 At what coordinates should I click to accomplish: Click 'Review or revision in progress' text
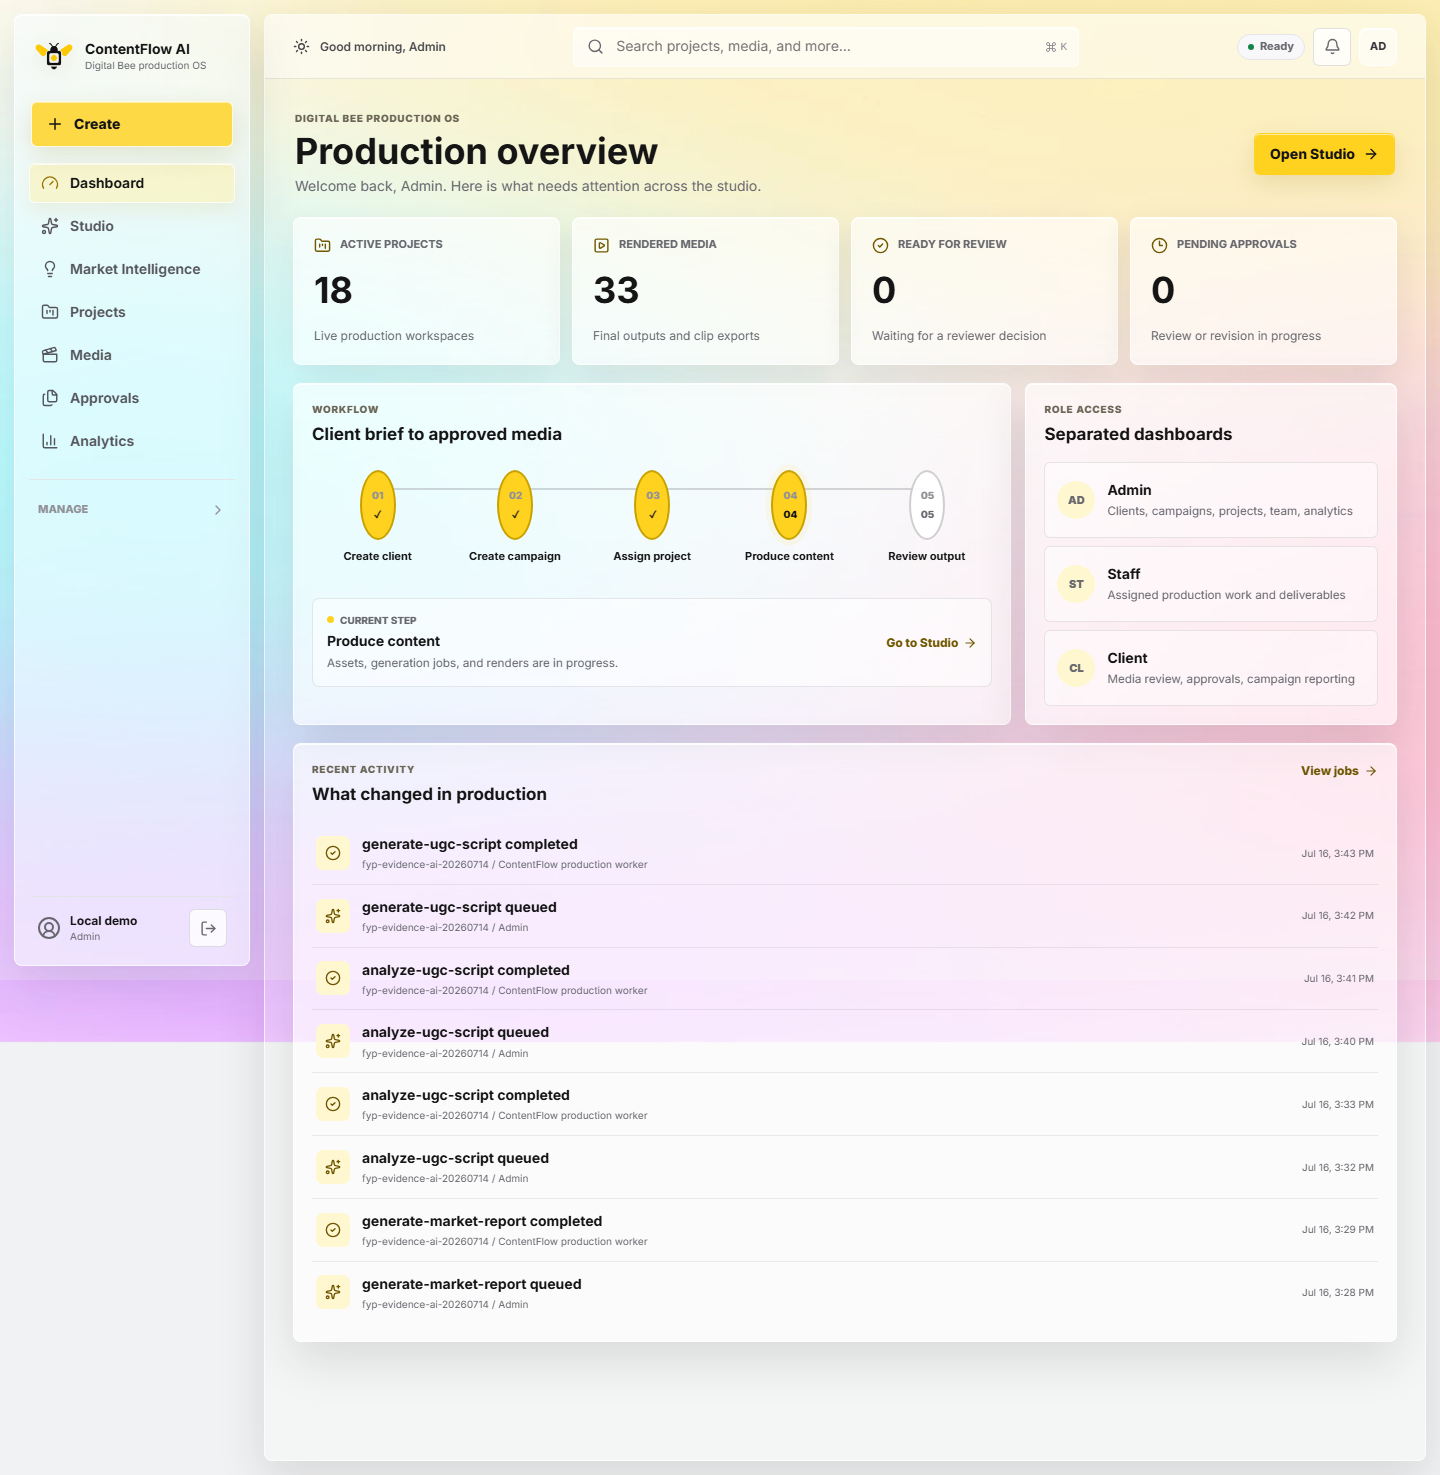(1236, 336)
